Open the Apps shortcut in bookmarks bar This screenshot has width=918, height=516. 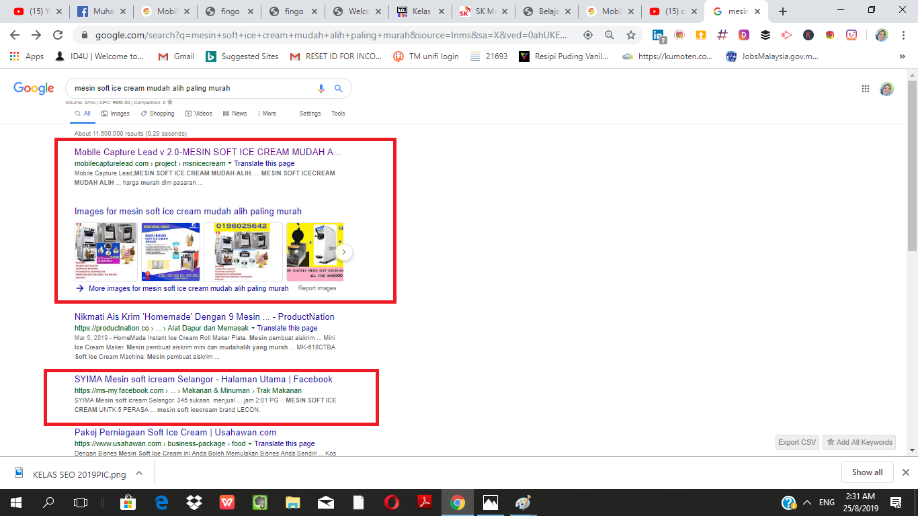tap(27, 56)
